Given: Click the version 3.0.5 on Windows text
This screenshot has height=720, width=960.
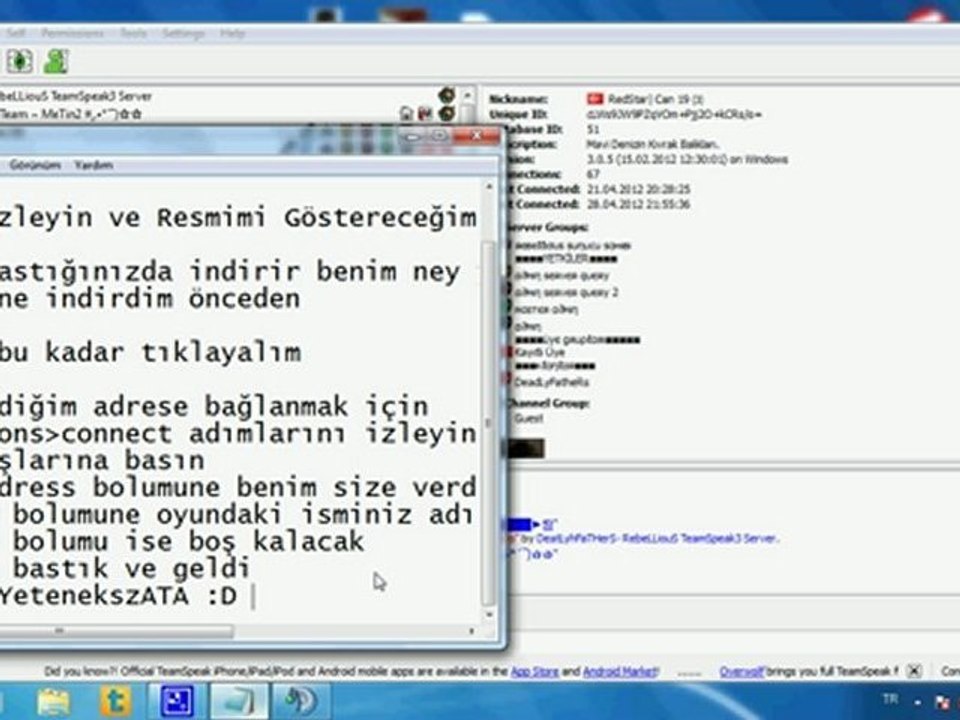Looking at the screenshot, I should (687, 159).
